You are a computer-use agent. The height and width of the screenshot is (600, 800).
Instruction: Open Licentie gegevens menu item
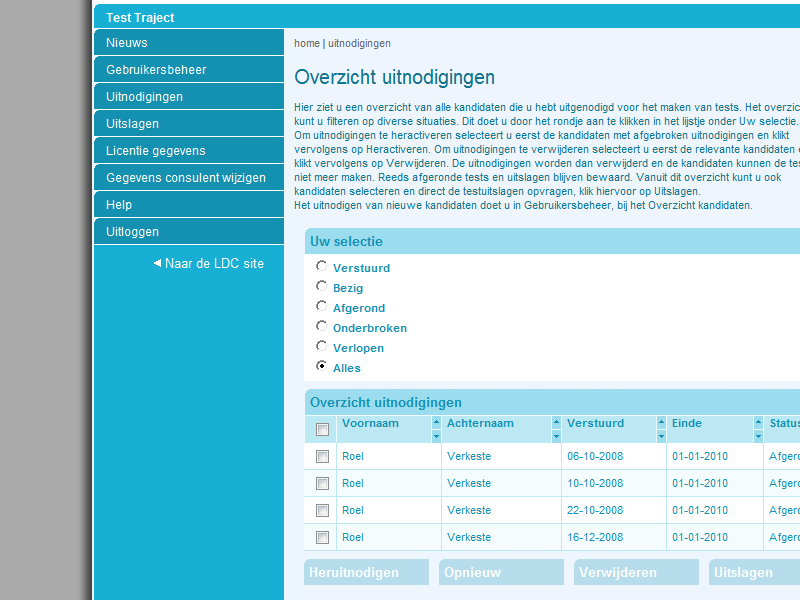pyautogui.click(x=189, y=151)
